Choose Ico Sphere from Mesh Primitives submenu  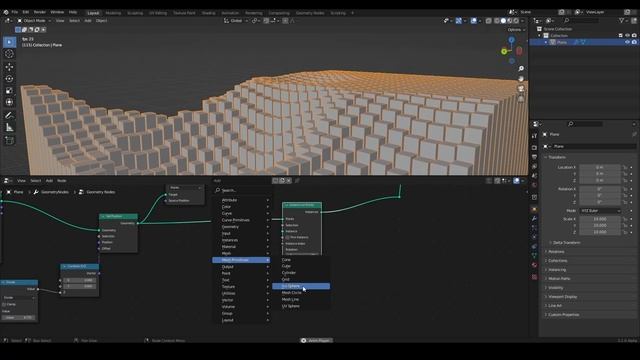(301, 286)
